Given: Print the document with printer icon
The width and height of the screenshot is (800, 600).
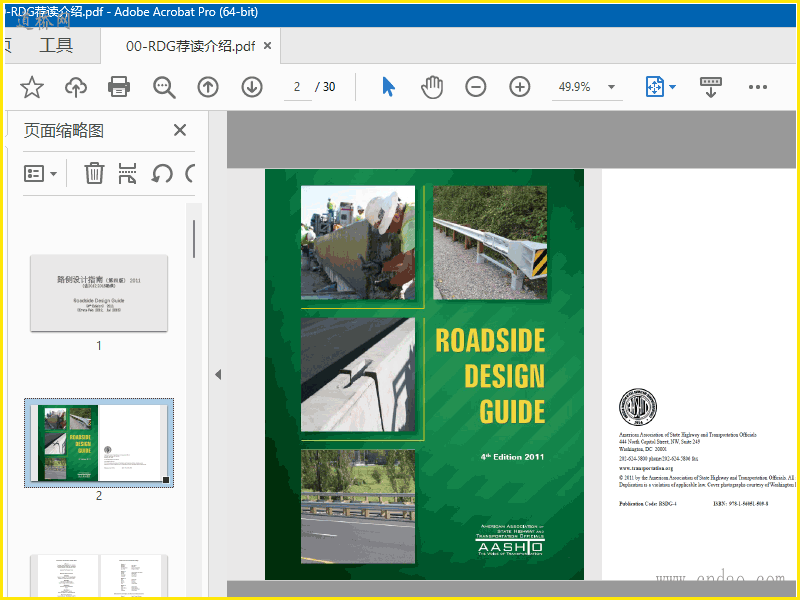Looking at the screenshot, I should [120, 87].
